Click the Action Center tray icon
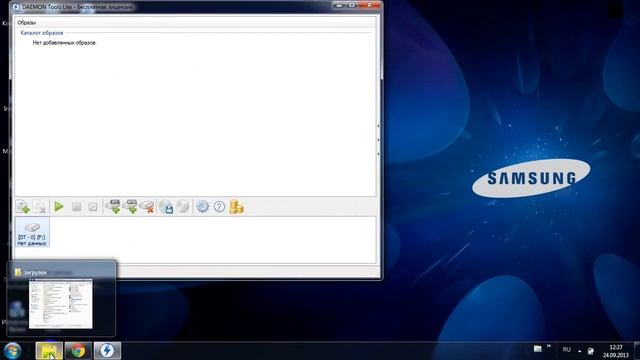 coord(591,351)
